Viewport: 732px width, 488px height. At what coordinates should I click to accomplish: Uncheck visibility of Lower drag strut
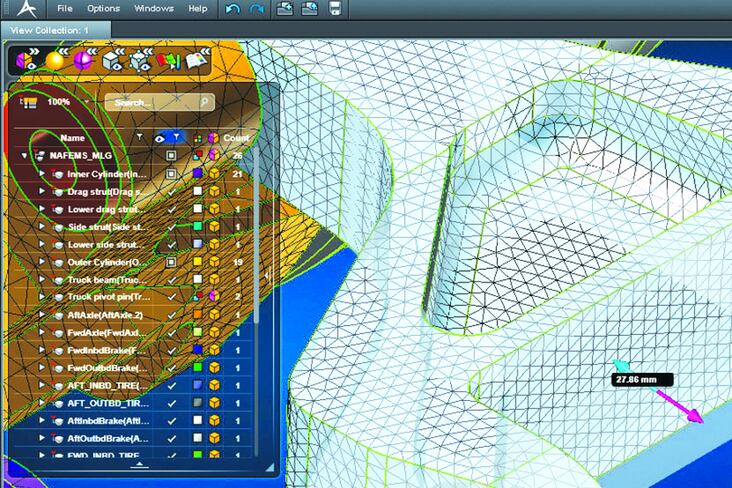[171, 210]
